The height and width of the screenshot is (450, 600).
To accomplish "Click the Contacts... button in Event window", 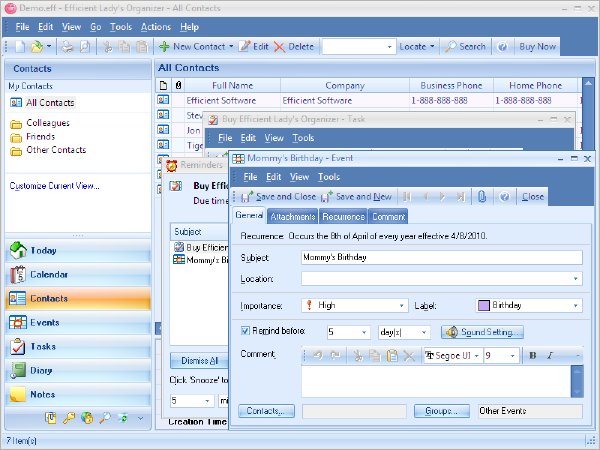I will coord(266,411).
